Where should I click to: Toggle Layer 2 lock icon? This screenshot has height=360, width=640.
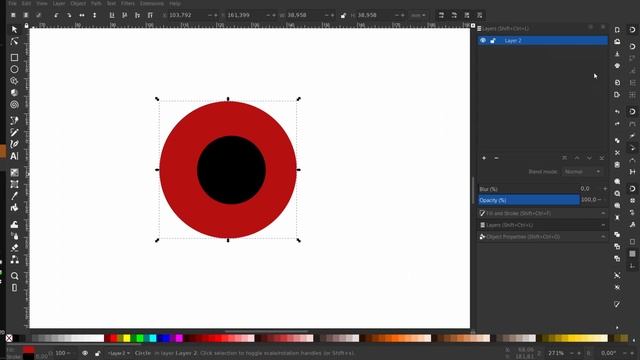(493, 40)
